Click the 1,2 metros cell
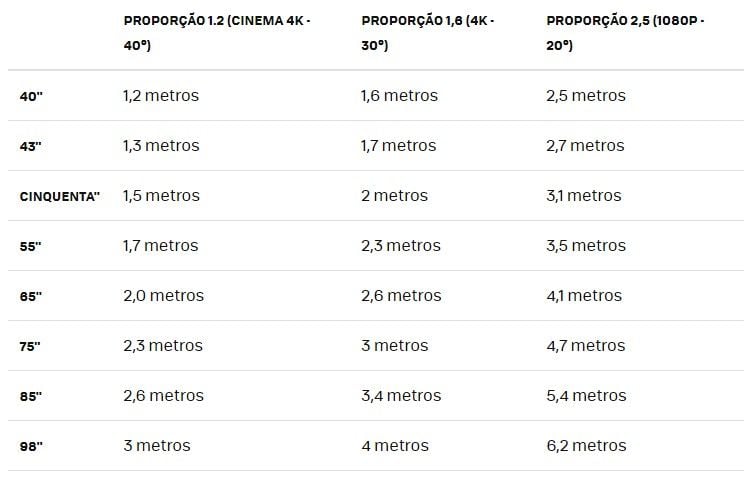746x477 pixels. [160, 96]
